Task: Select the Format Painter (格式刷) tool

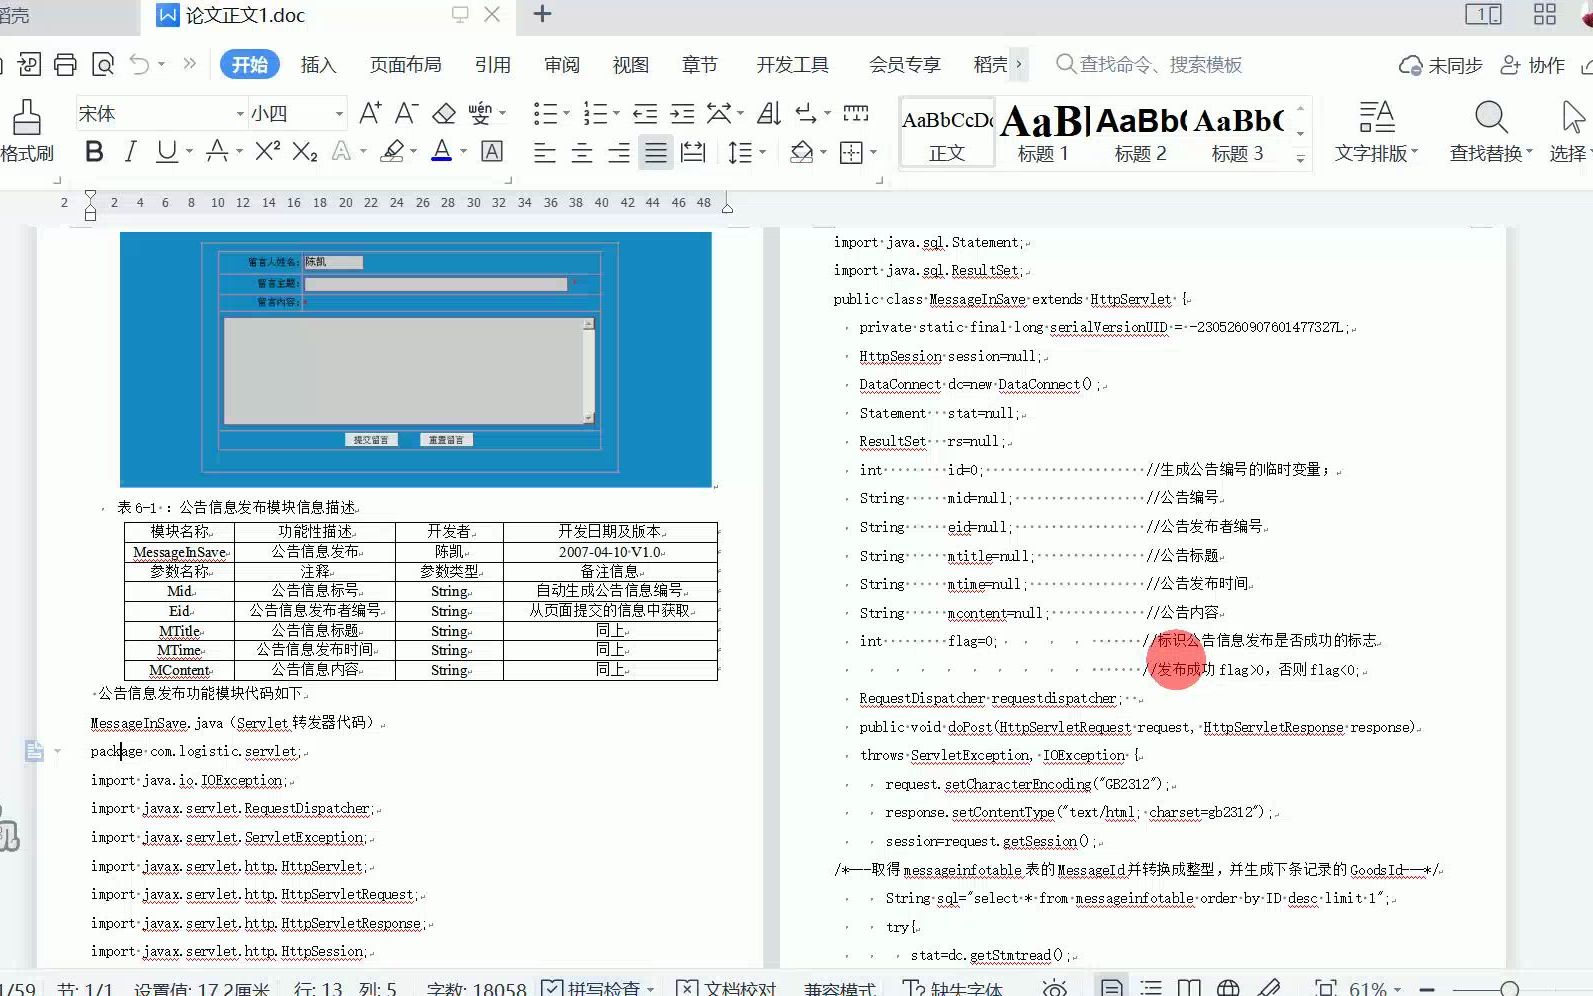Action: [x=26, y=131]
